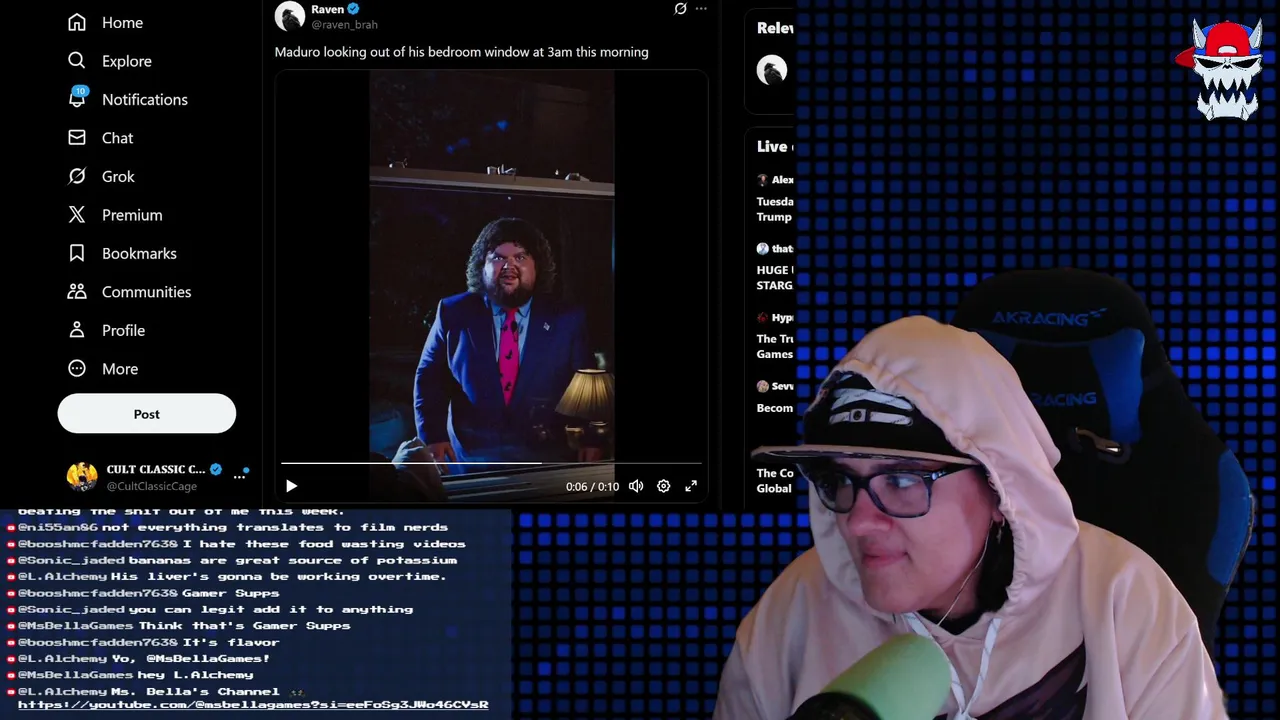The width and height of the screenshot is (1280, 720).
Task: Enter fullscreen with expand icon
Action: [691, 486]
